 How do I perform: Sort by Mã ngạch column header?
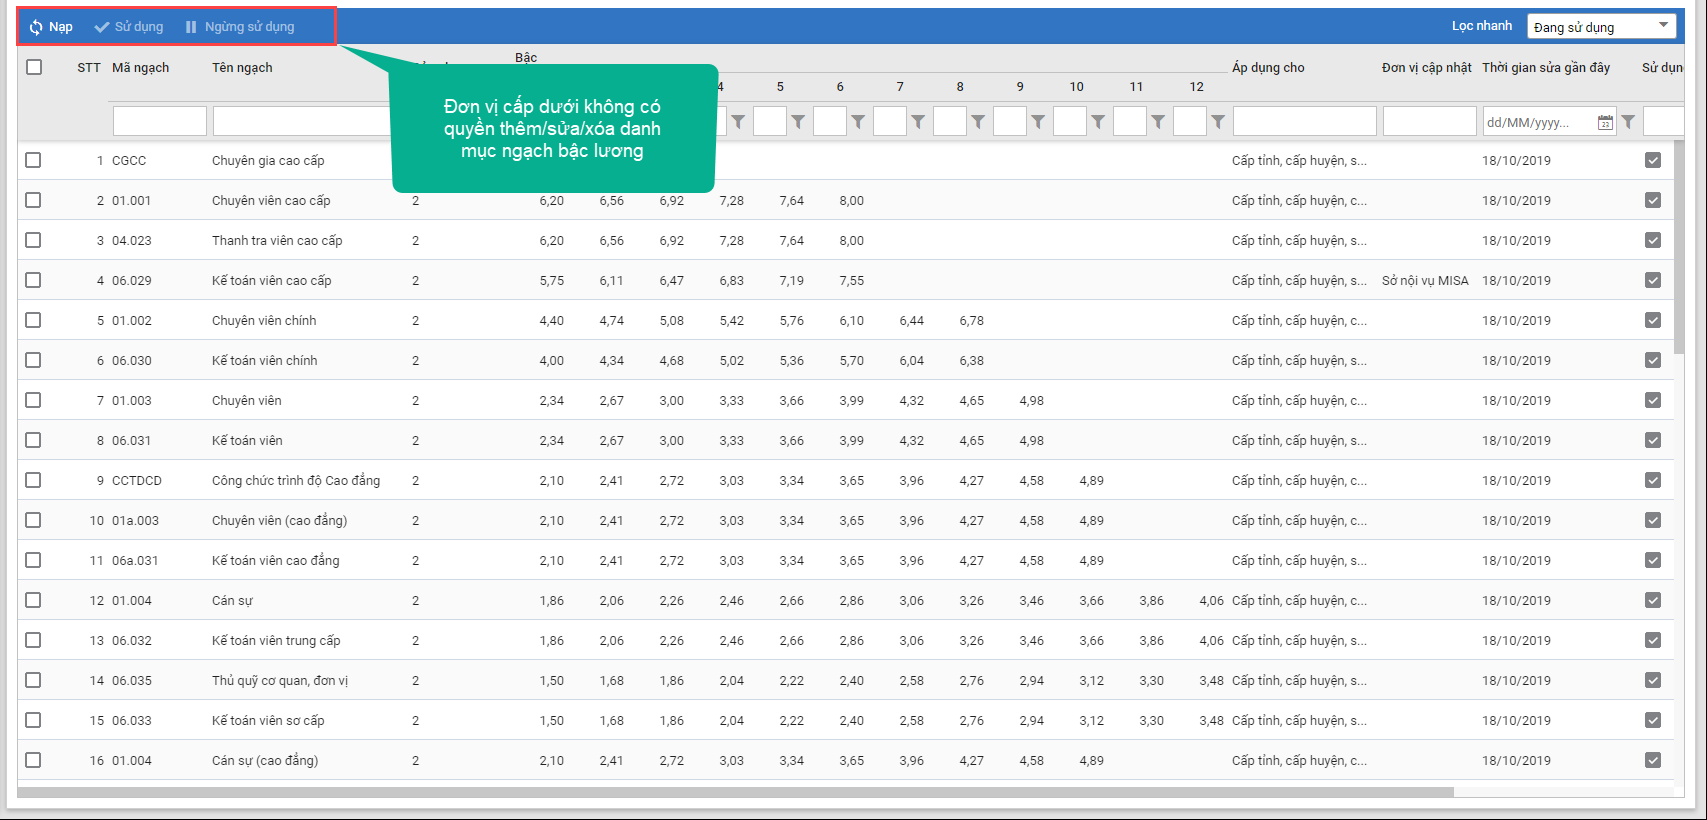[x=140, y=67]
